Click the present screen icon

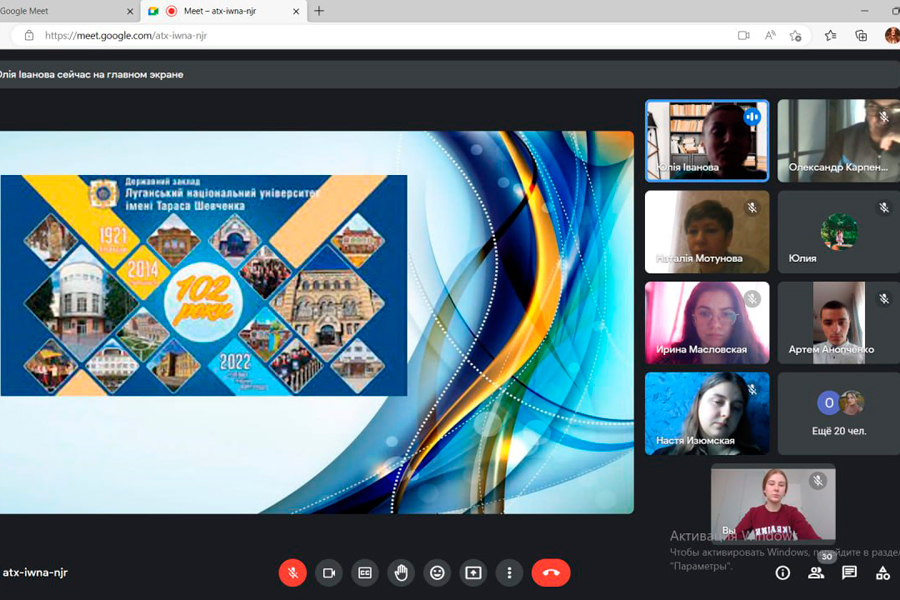click(x=473, y=573)
